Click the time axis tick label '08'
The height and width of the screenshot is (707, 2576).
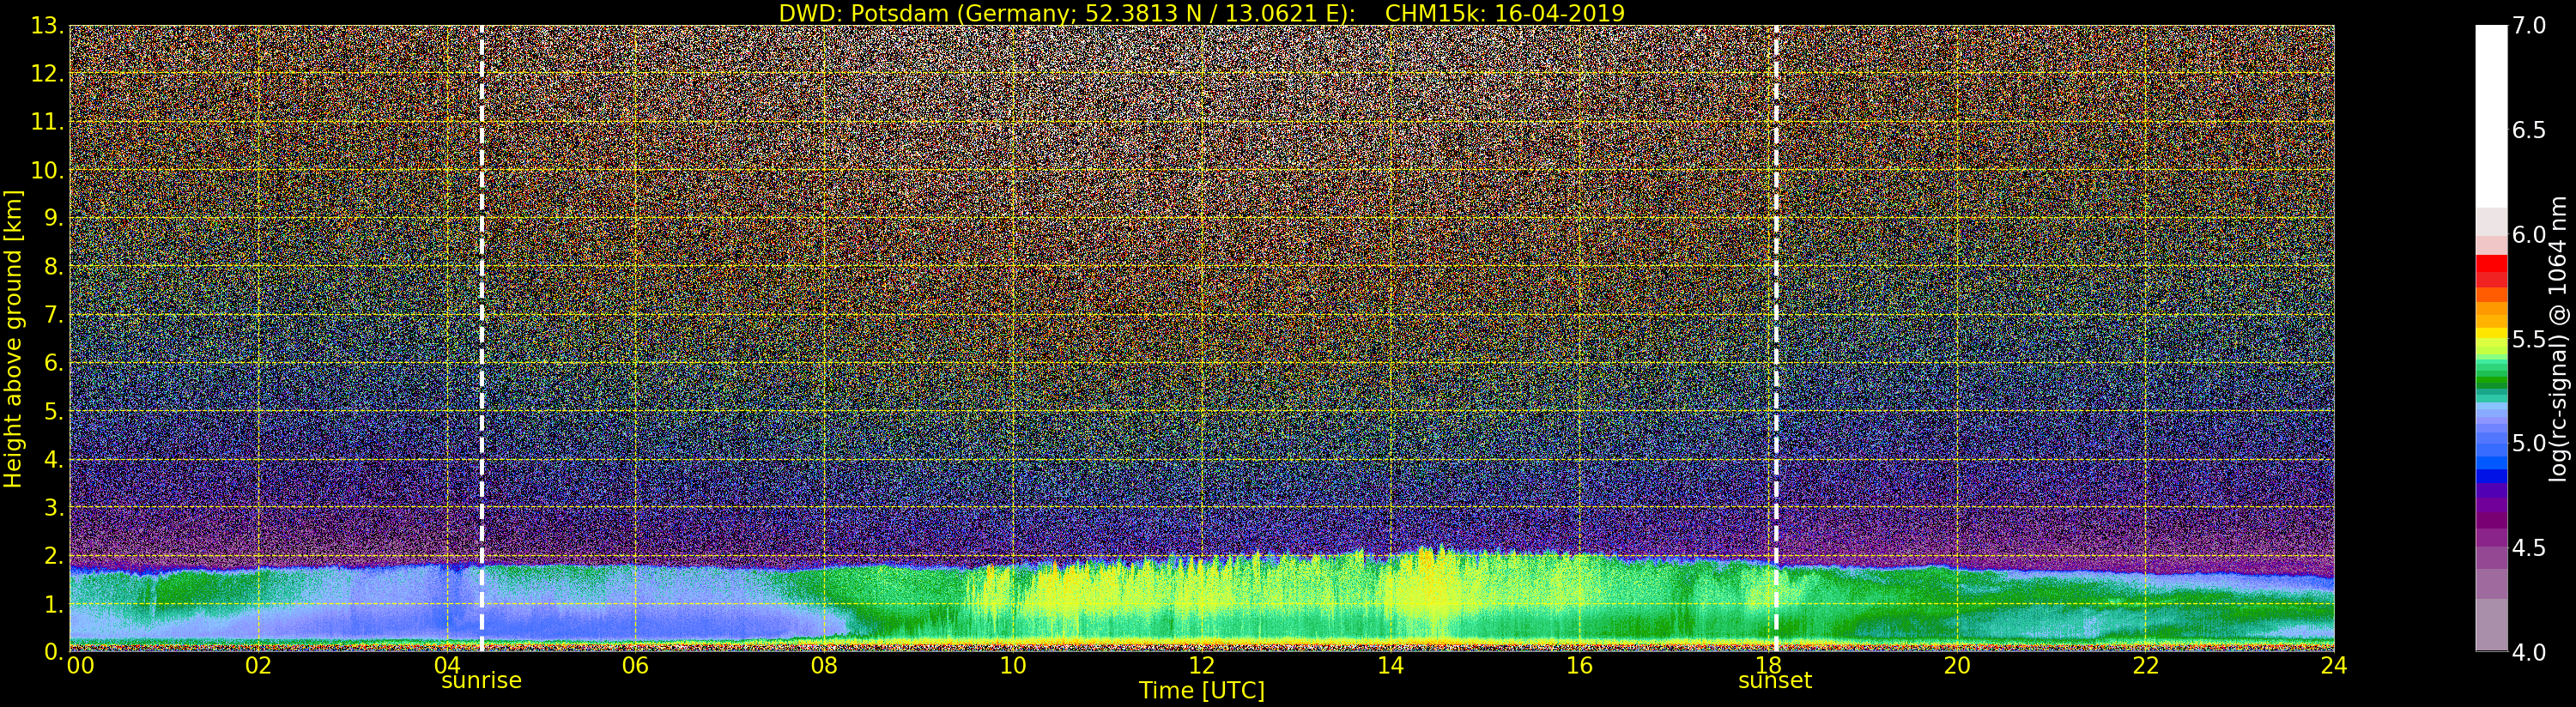click(x=824, y=666)
